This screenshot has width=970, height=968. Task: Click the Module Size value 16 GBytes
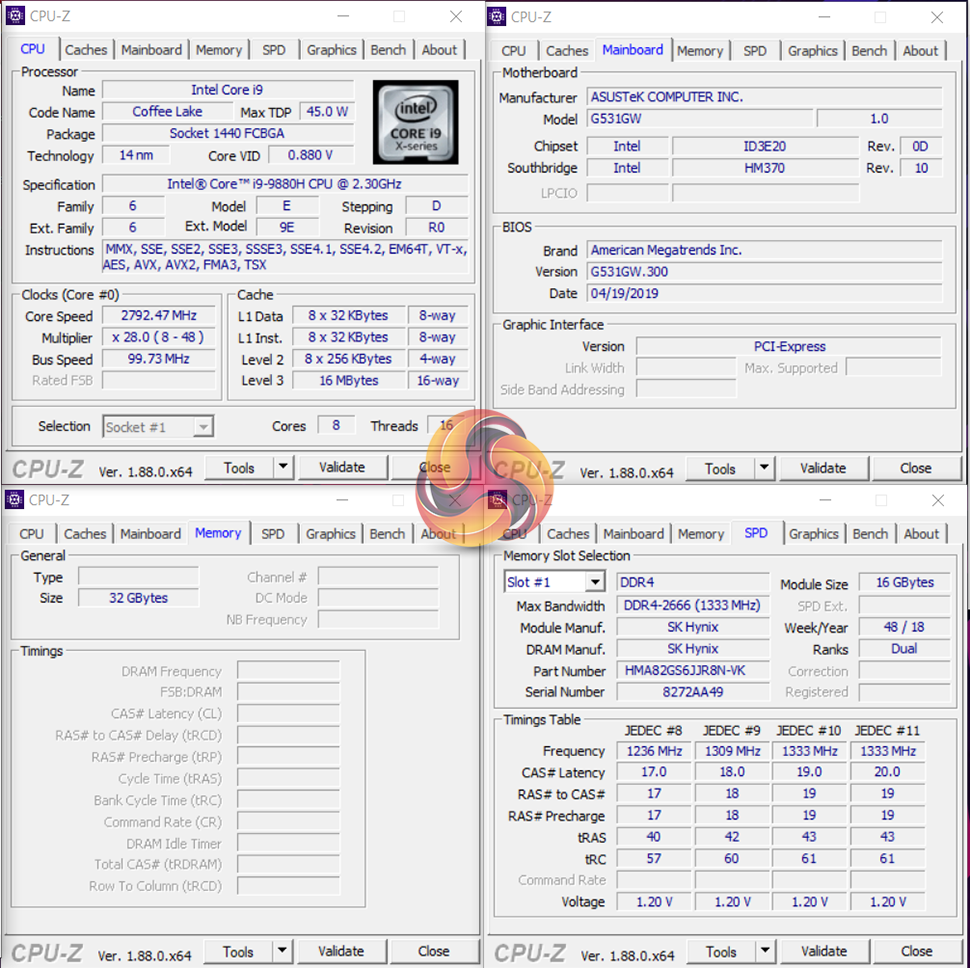pyautogui.click(x=904, y=582)
